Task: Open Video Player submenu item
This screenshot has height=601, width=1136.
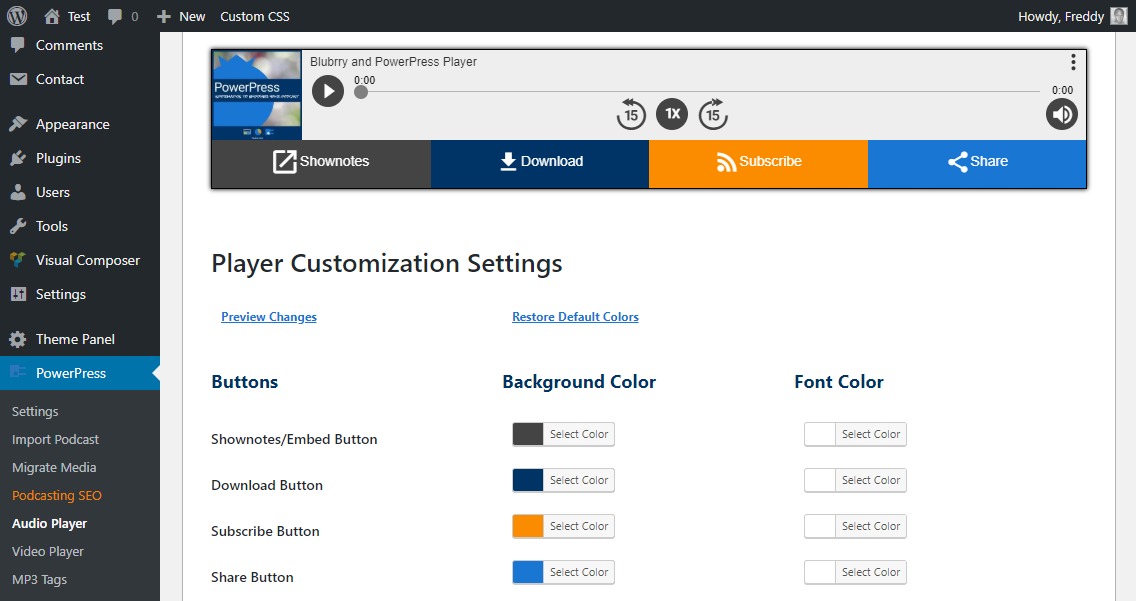Action: point(48,551)
